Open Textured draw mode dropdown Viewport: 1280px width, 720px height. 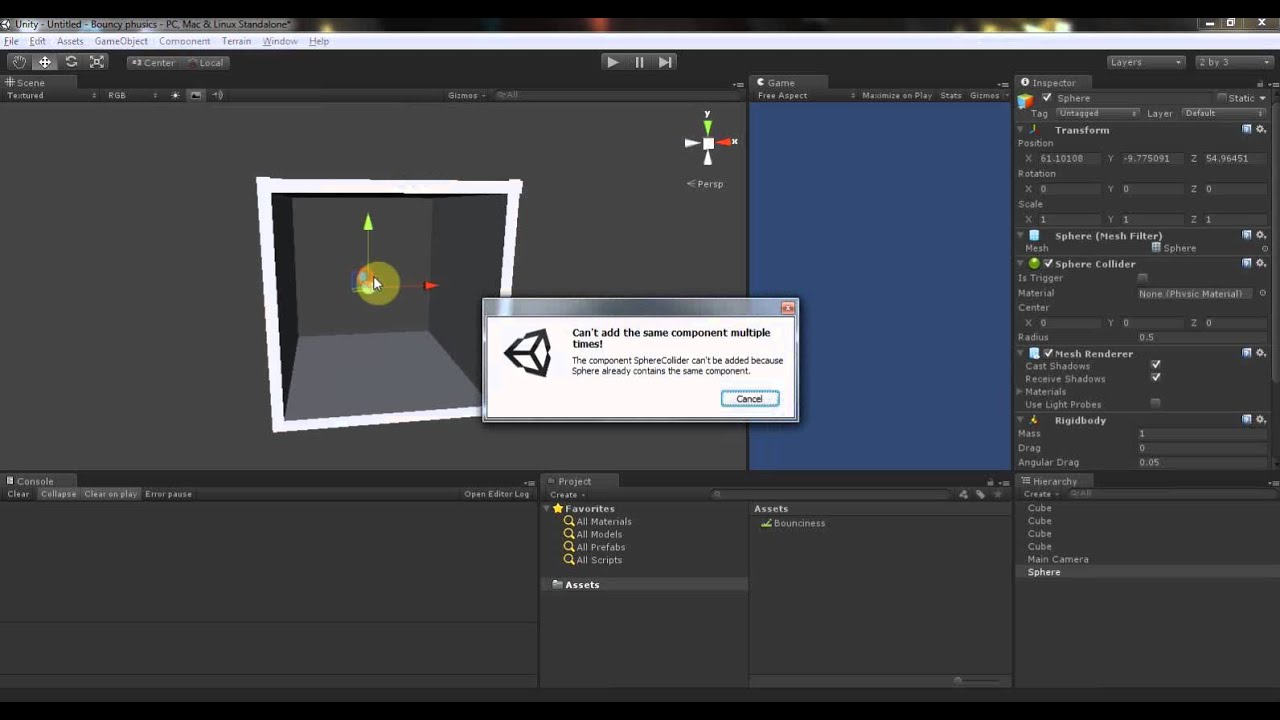52,95
